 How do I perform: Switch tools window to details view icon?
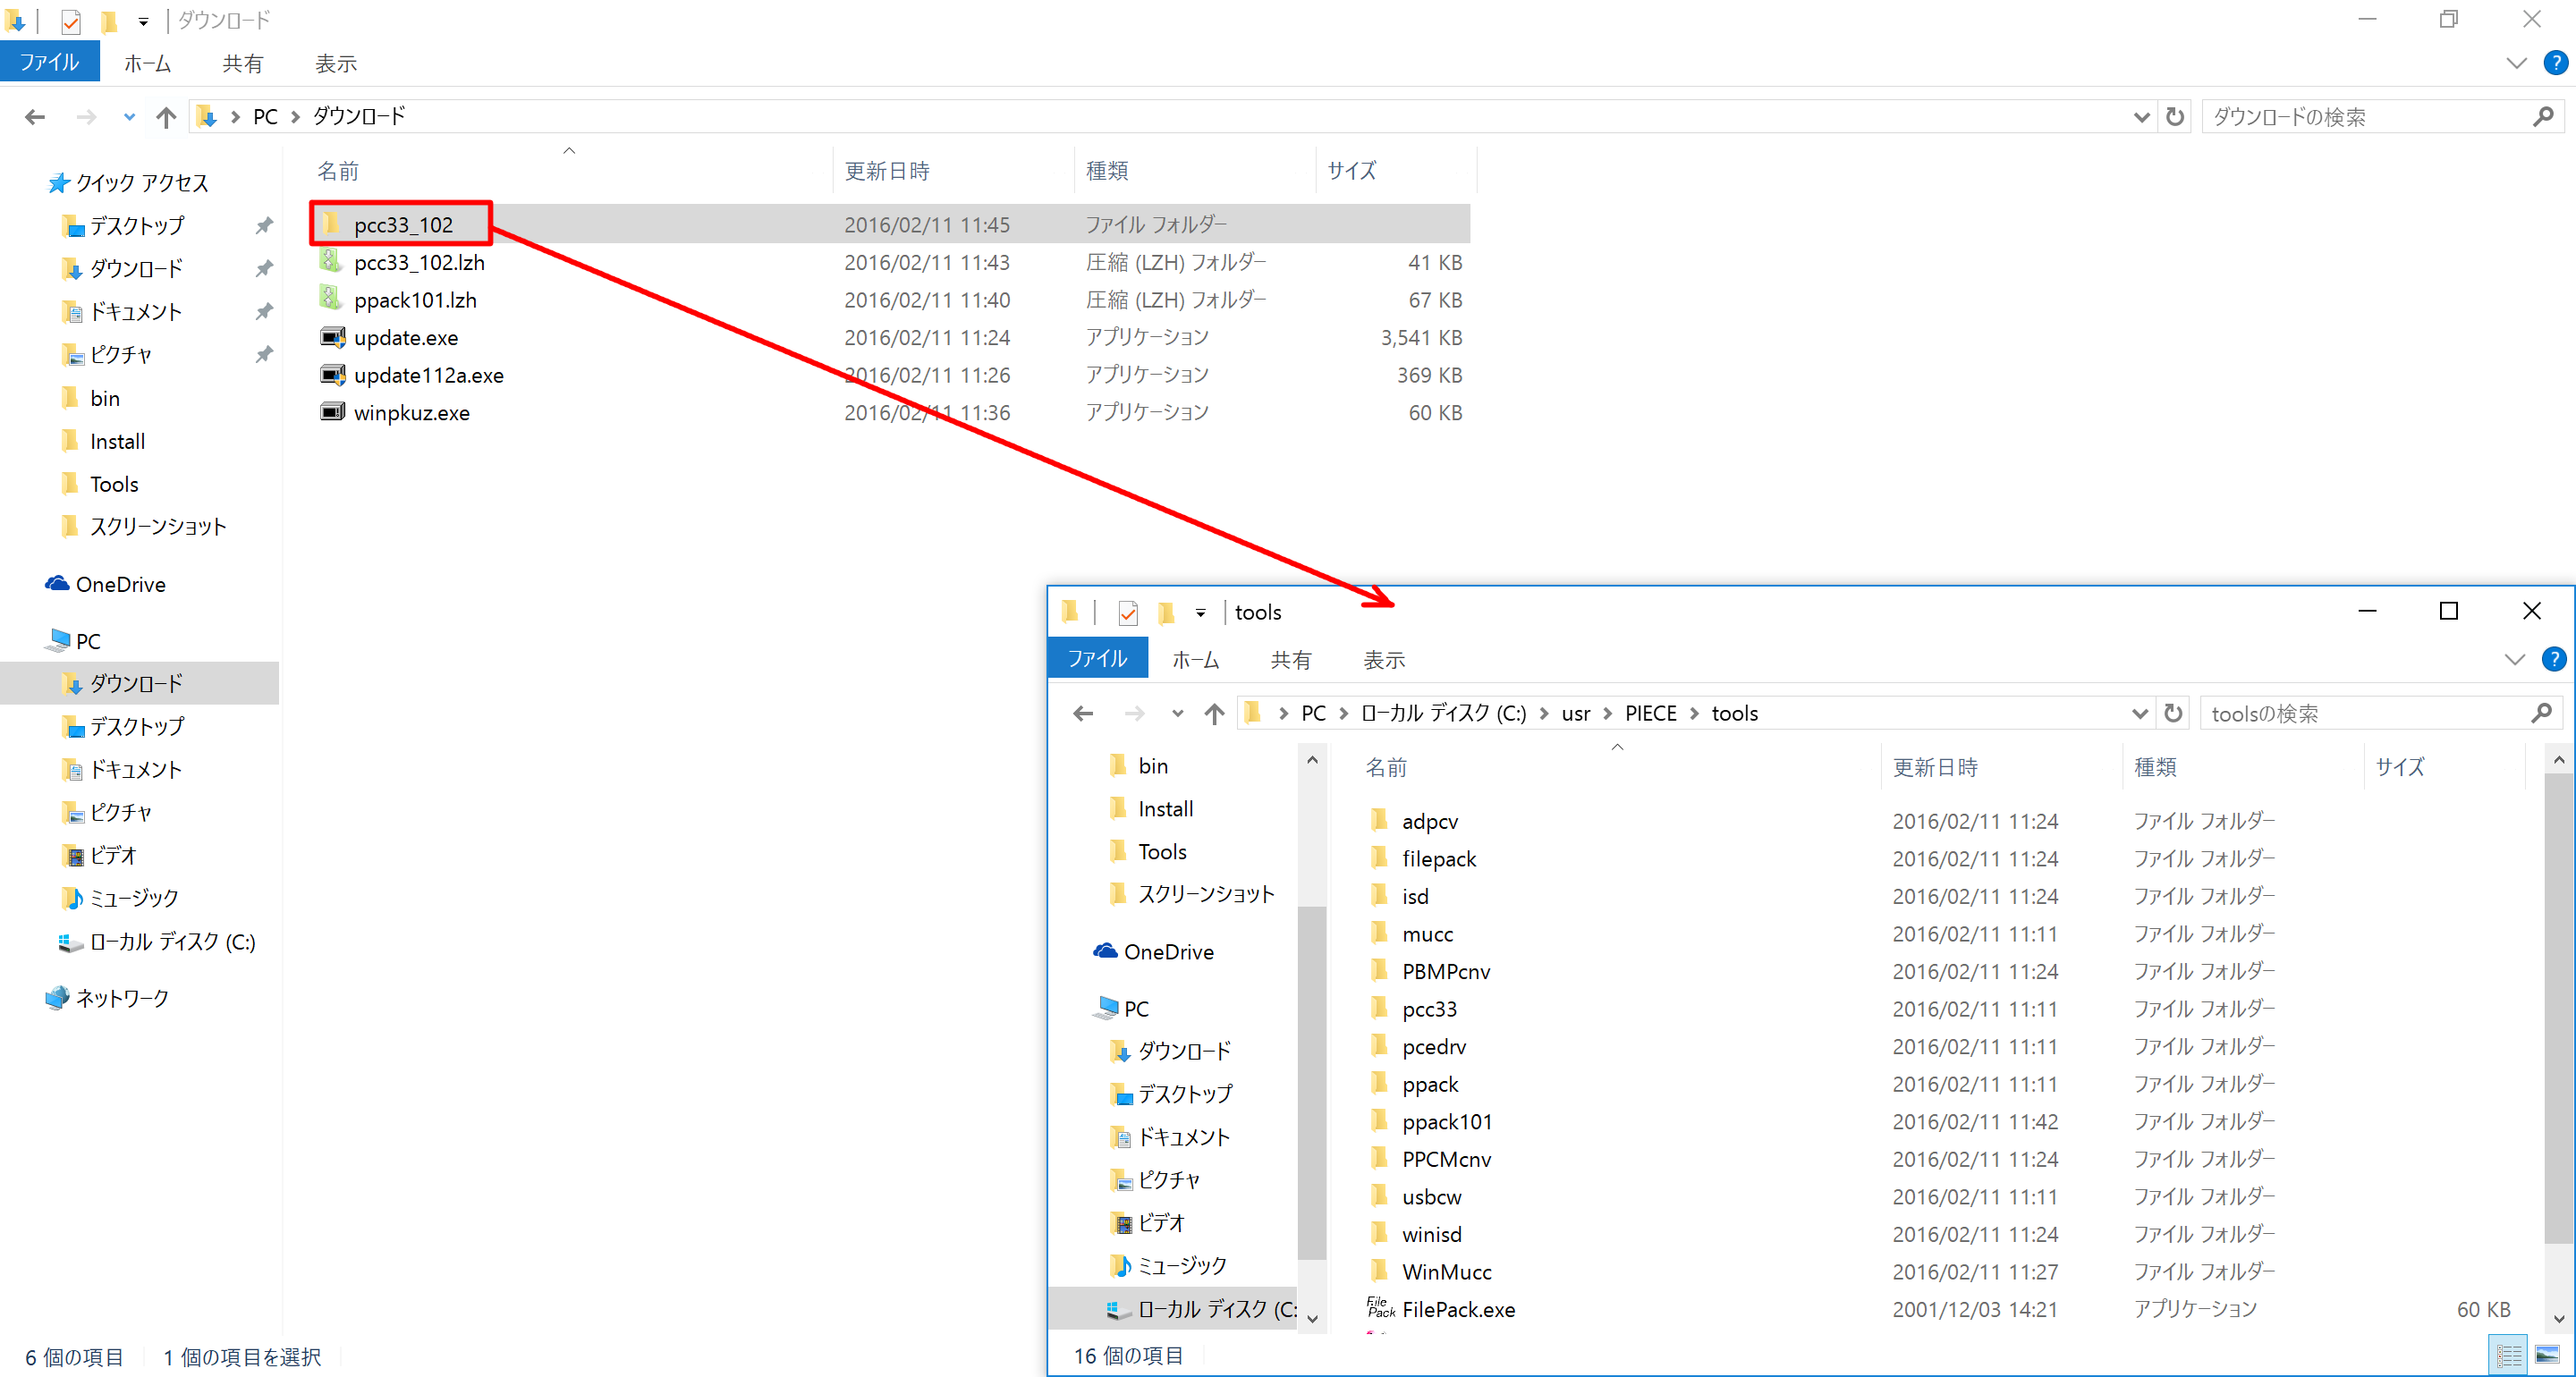[2508, 1356]
